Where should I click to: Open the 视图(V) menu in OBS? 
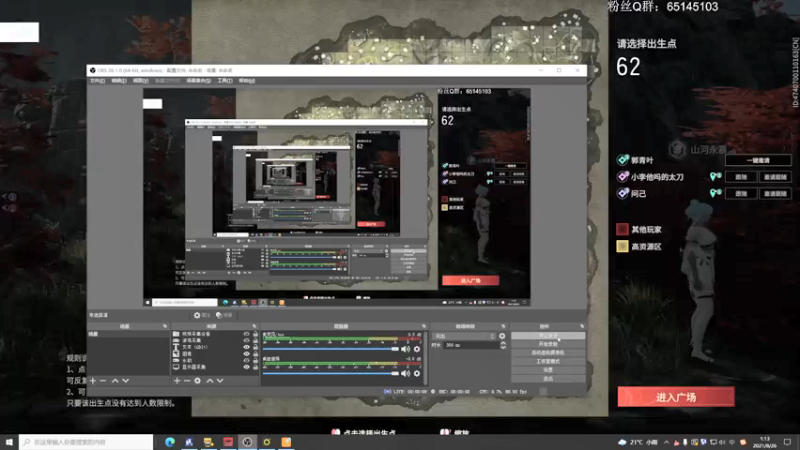(x=140, y=81)
